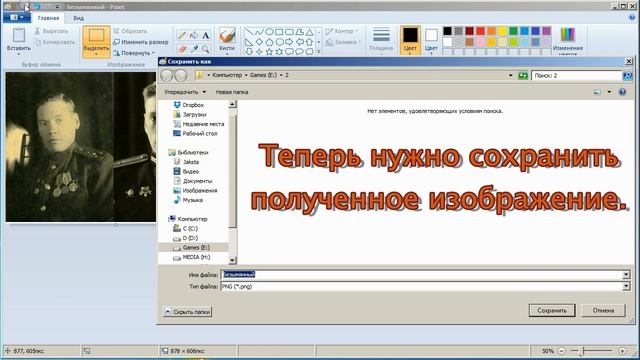Select the Fill with color bucket tool

(194, 36)
